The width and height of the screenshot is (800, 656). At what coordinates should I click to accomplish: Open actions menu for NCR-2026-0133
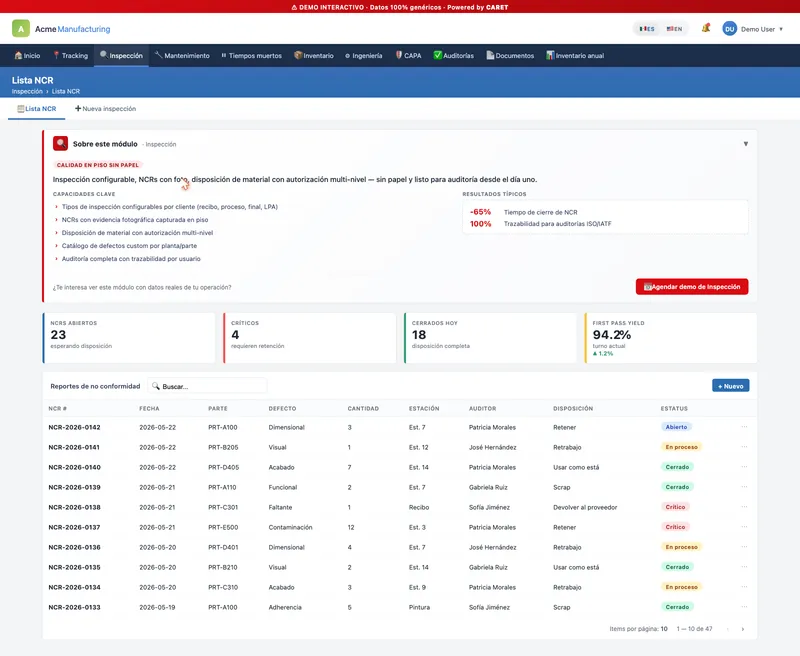click(744, 607)
